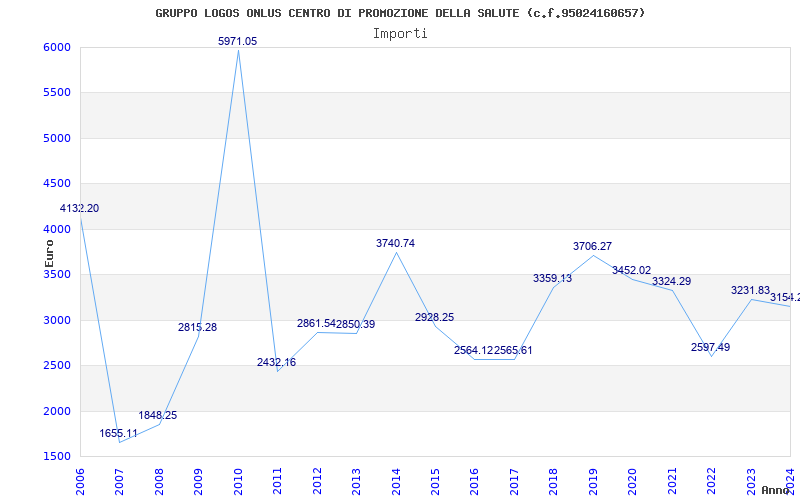Click the 2007 year label
The width and height of the screenshot is (800, 500).
pos(119,482)
